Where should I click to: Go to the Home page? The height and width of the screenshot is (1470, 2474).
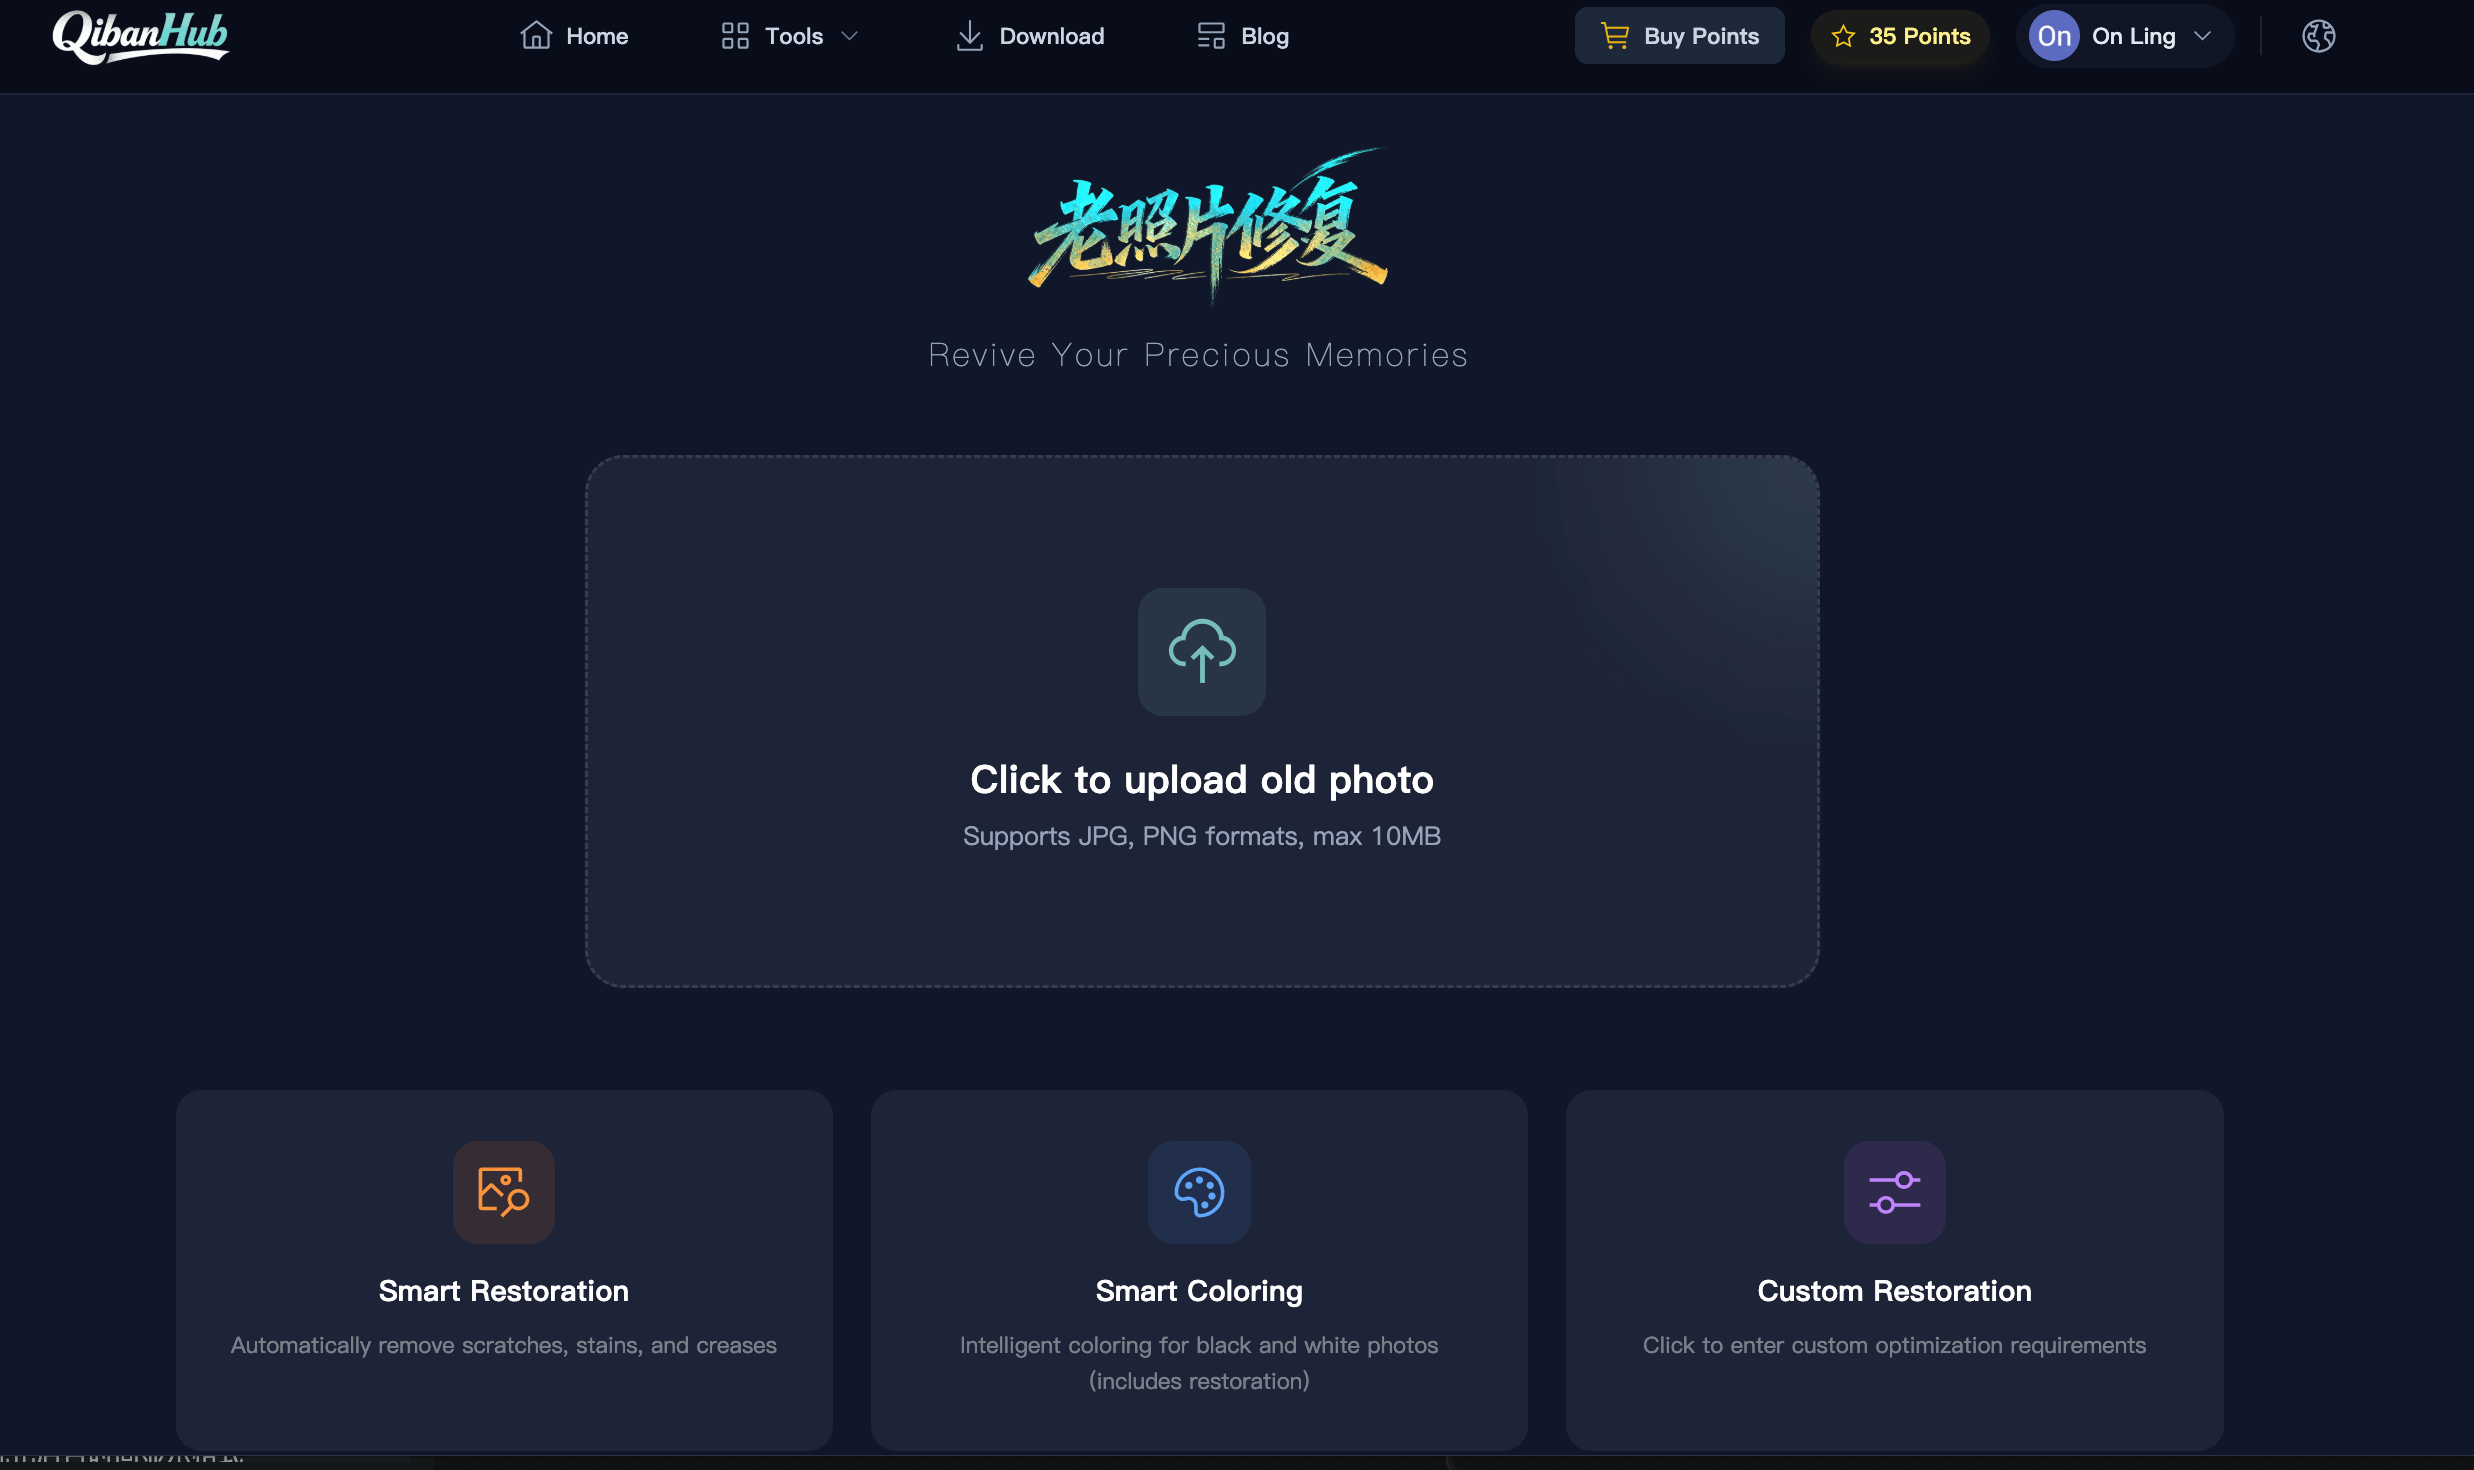pos(574,36)
